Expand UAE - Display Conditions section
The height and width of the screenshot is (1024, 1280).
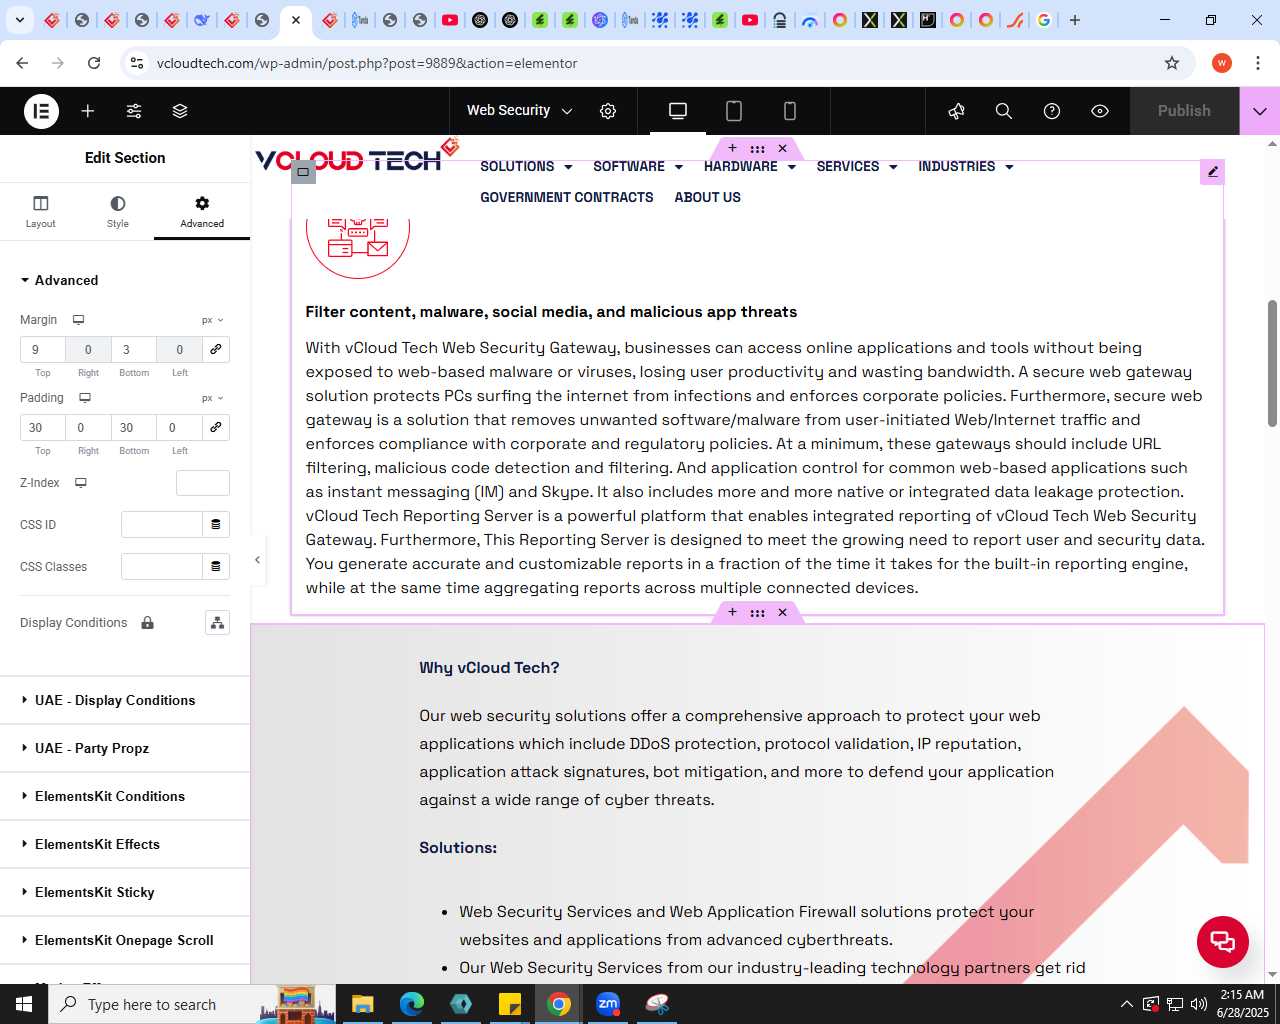125,700
